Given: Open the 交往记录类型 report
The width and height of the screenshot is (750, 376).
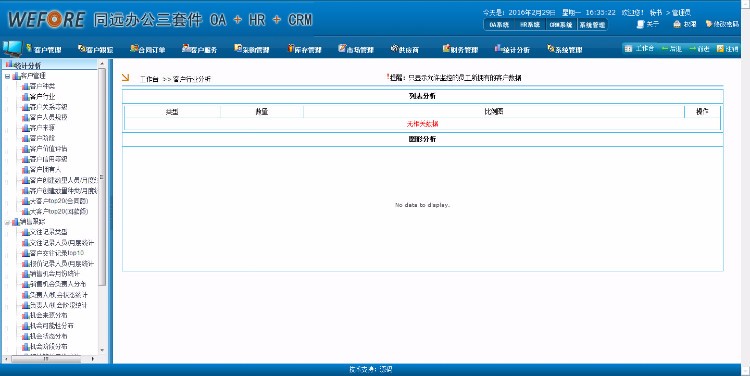Looking at the screenshot, I should click(48, 232).
